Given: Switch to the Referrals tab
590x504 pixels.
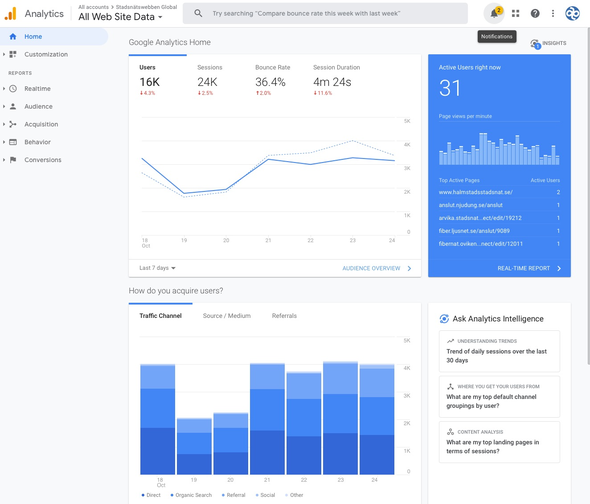Looking at the screenshot, I should pos(284,316).
